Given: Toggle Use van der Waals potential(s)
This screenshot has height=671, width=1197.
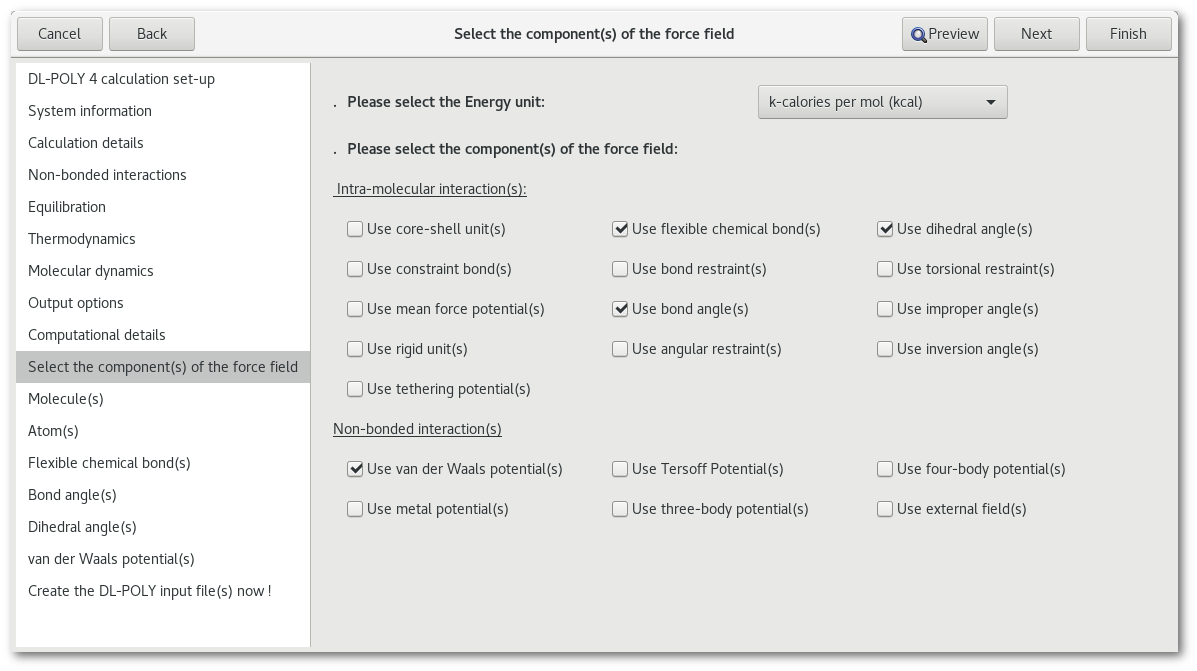Looking at the screenshot, I should click(x=355, y=469).
